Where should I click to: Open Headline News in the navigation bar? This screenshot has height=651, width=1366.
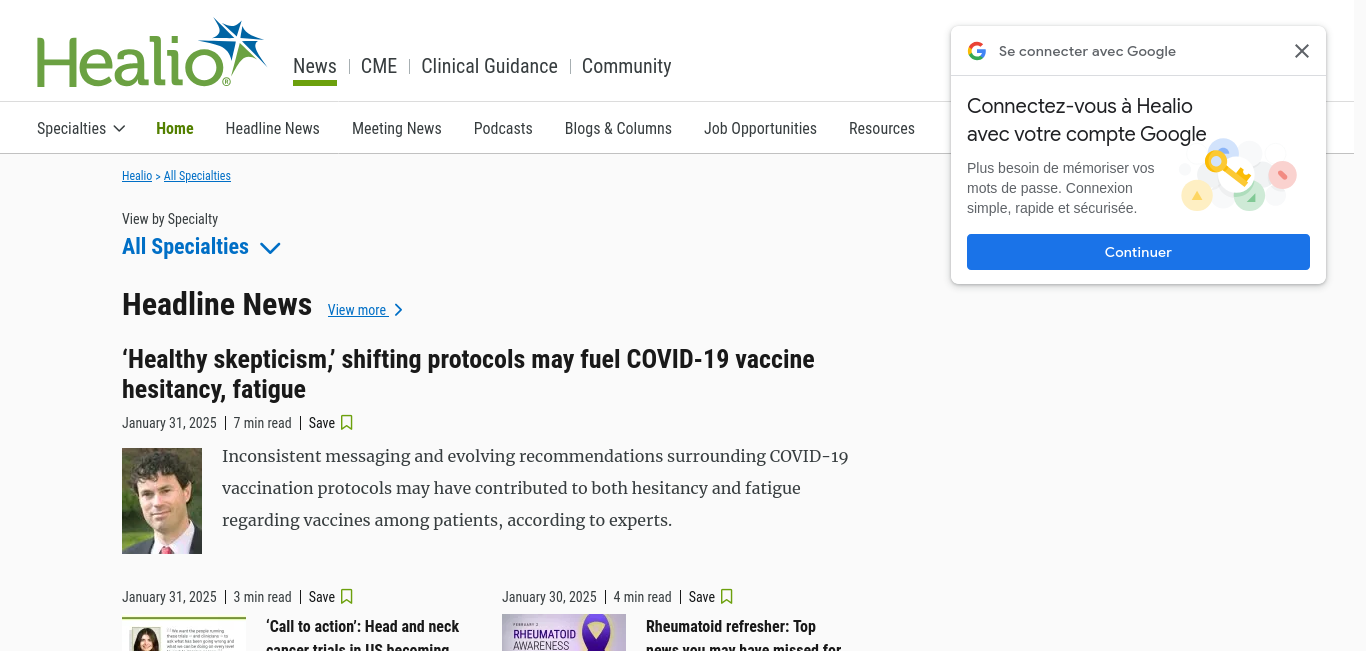[x=273, y=128]
